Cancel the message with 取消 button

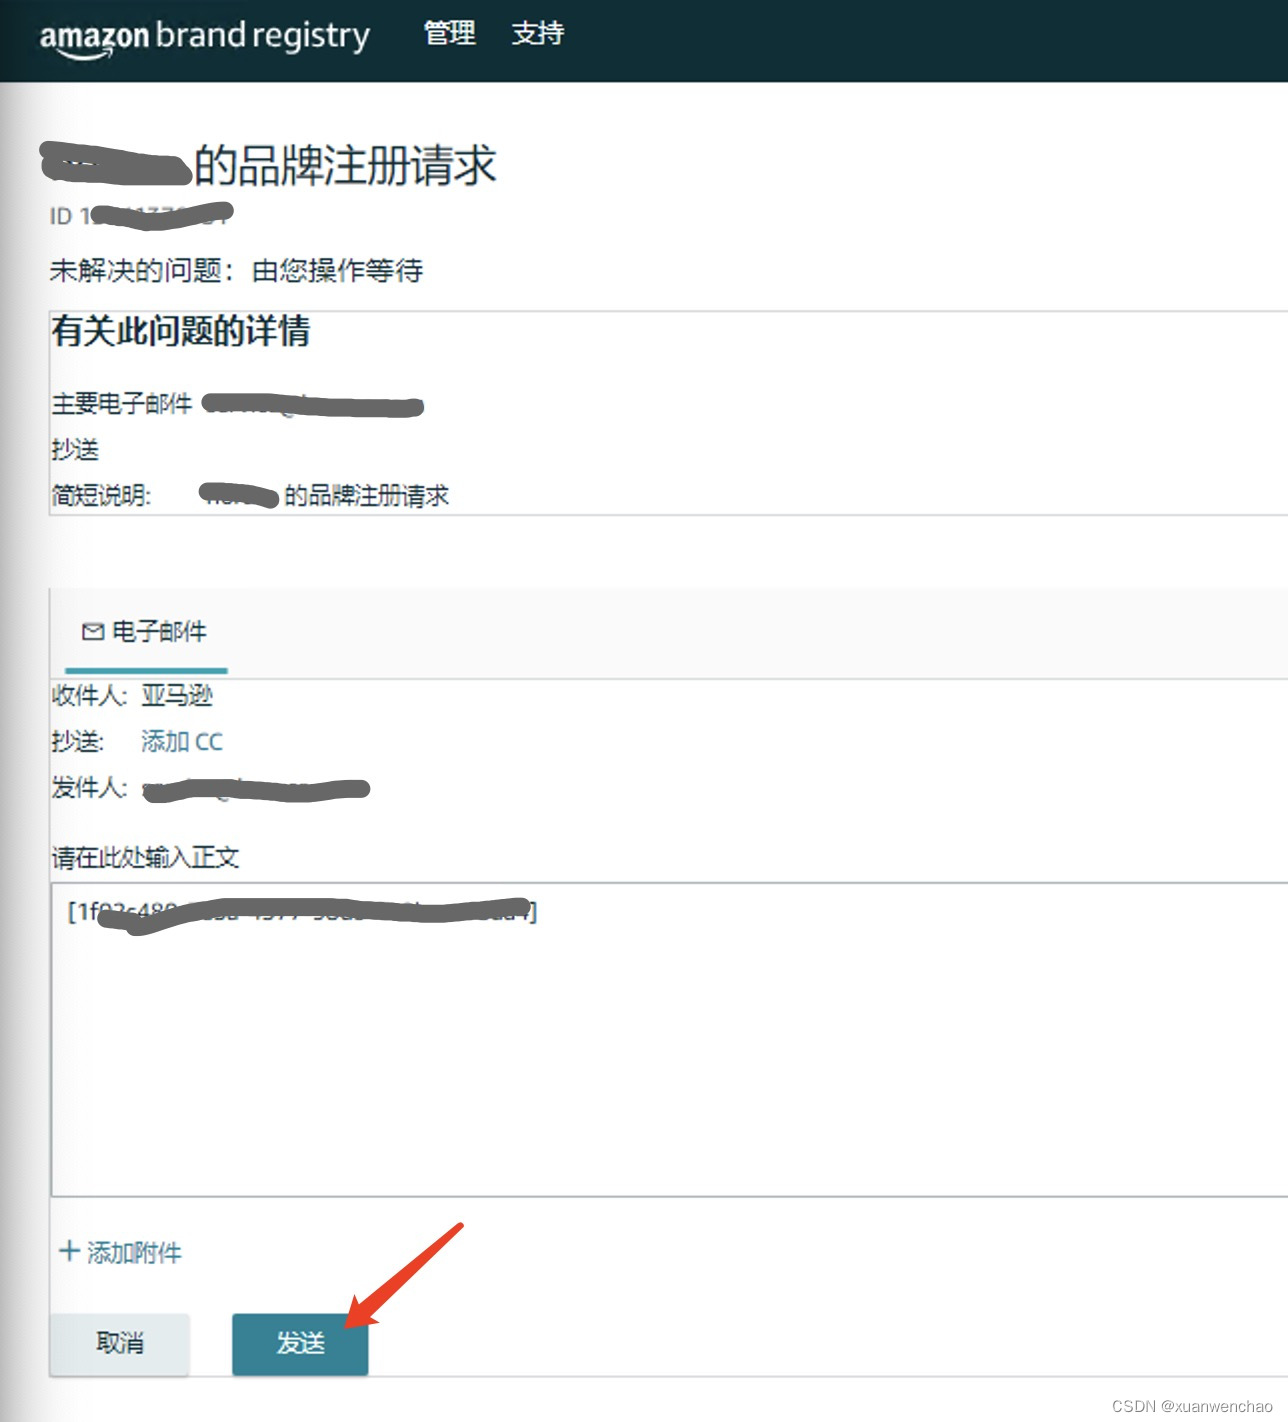(x=119, y=1344)
